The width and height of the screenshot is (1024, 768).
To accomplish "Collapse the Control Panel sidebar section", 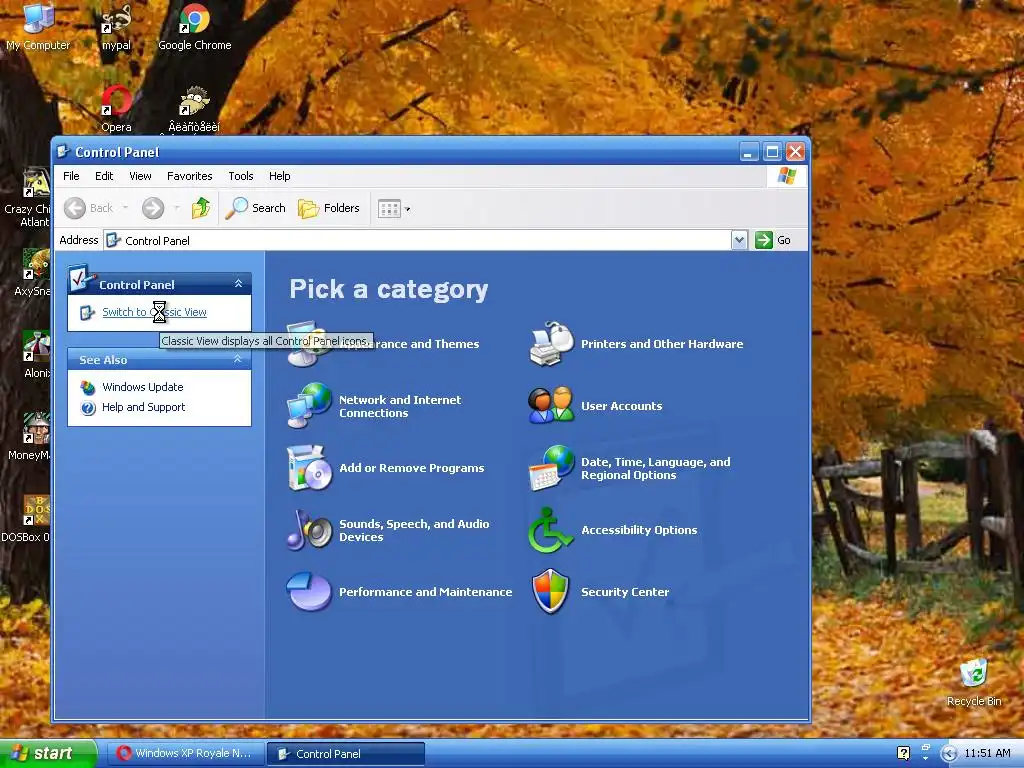I will click(x=238, y=283).
